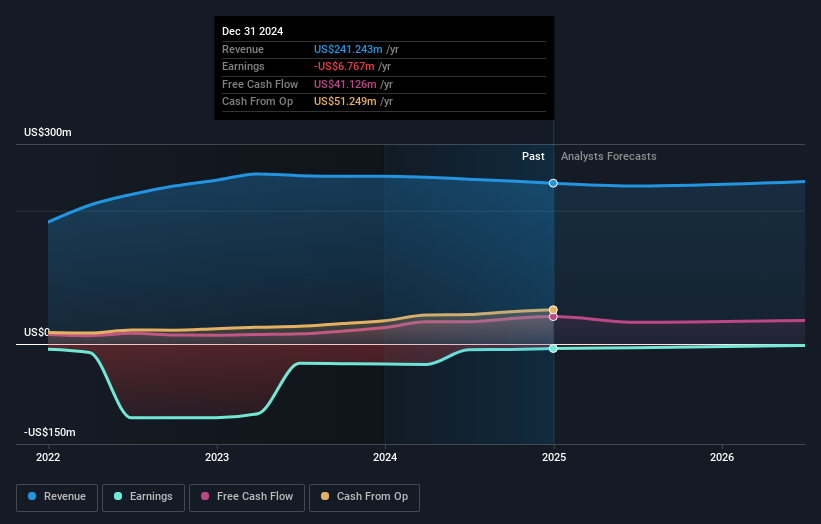Screen dimensions: 821x524
Task: Toggle the Cash From Op legend button
Action: click(364, 497)
